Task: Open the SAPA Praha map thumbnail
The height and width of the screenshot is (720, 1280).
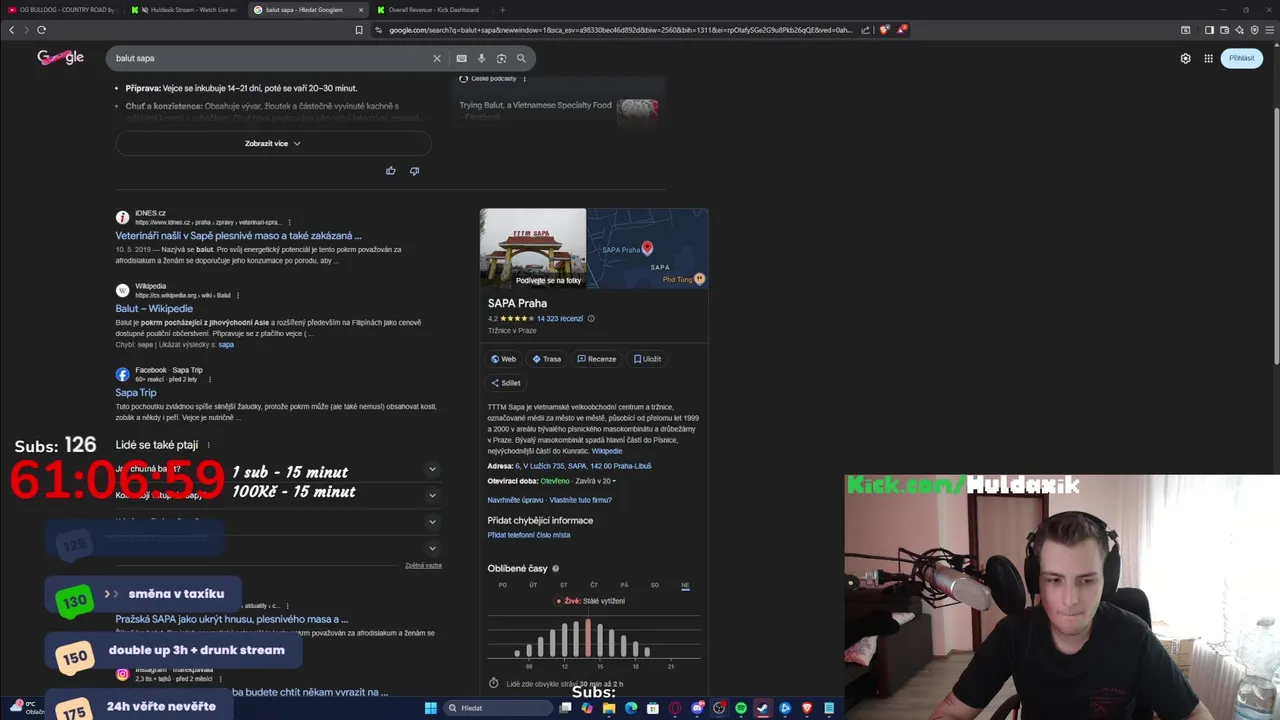Action: [x=647, y=248]
